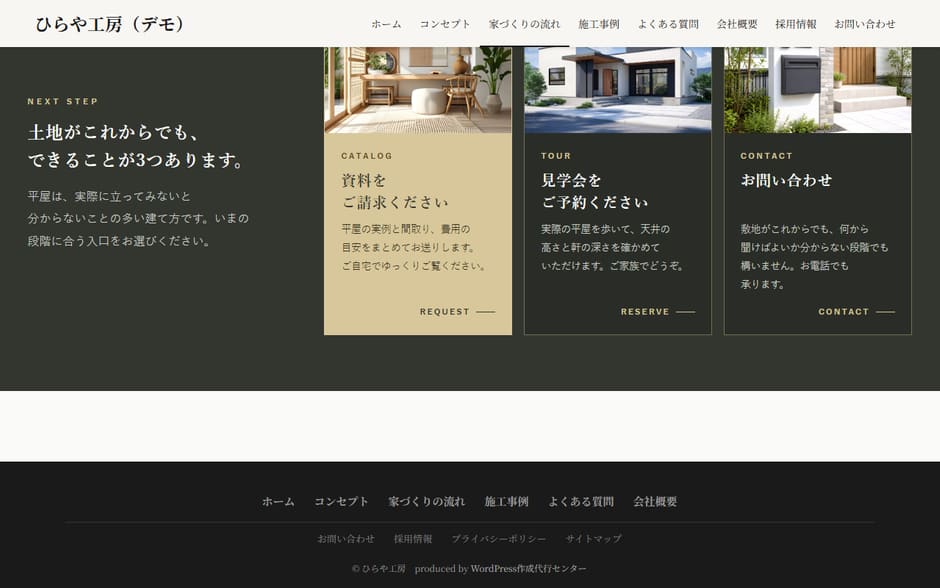Click the お問い合わせ card heading
Image resolution: width=940 pixels, height=588 pixels.
coord(786,180)
